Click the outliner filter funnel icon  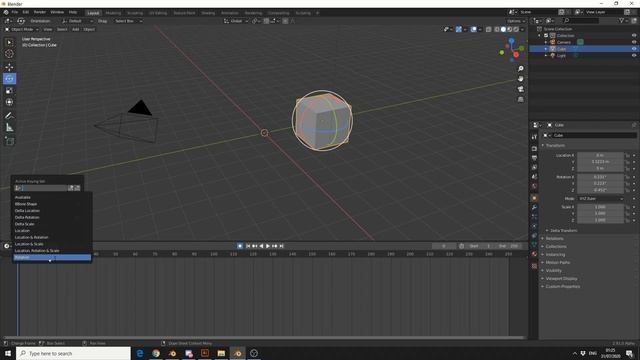(x=622, y=20)
